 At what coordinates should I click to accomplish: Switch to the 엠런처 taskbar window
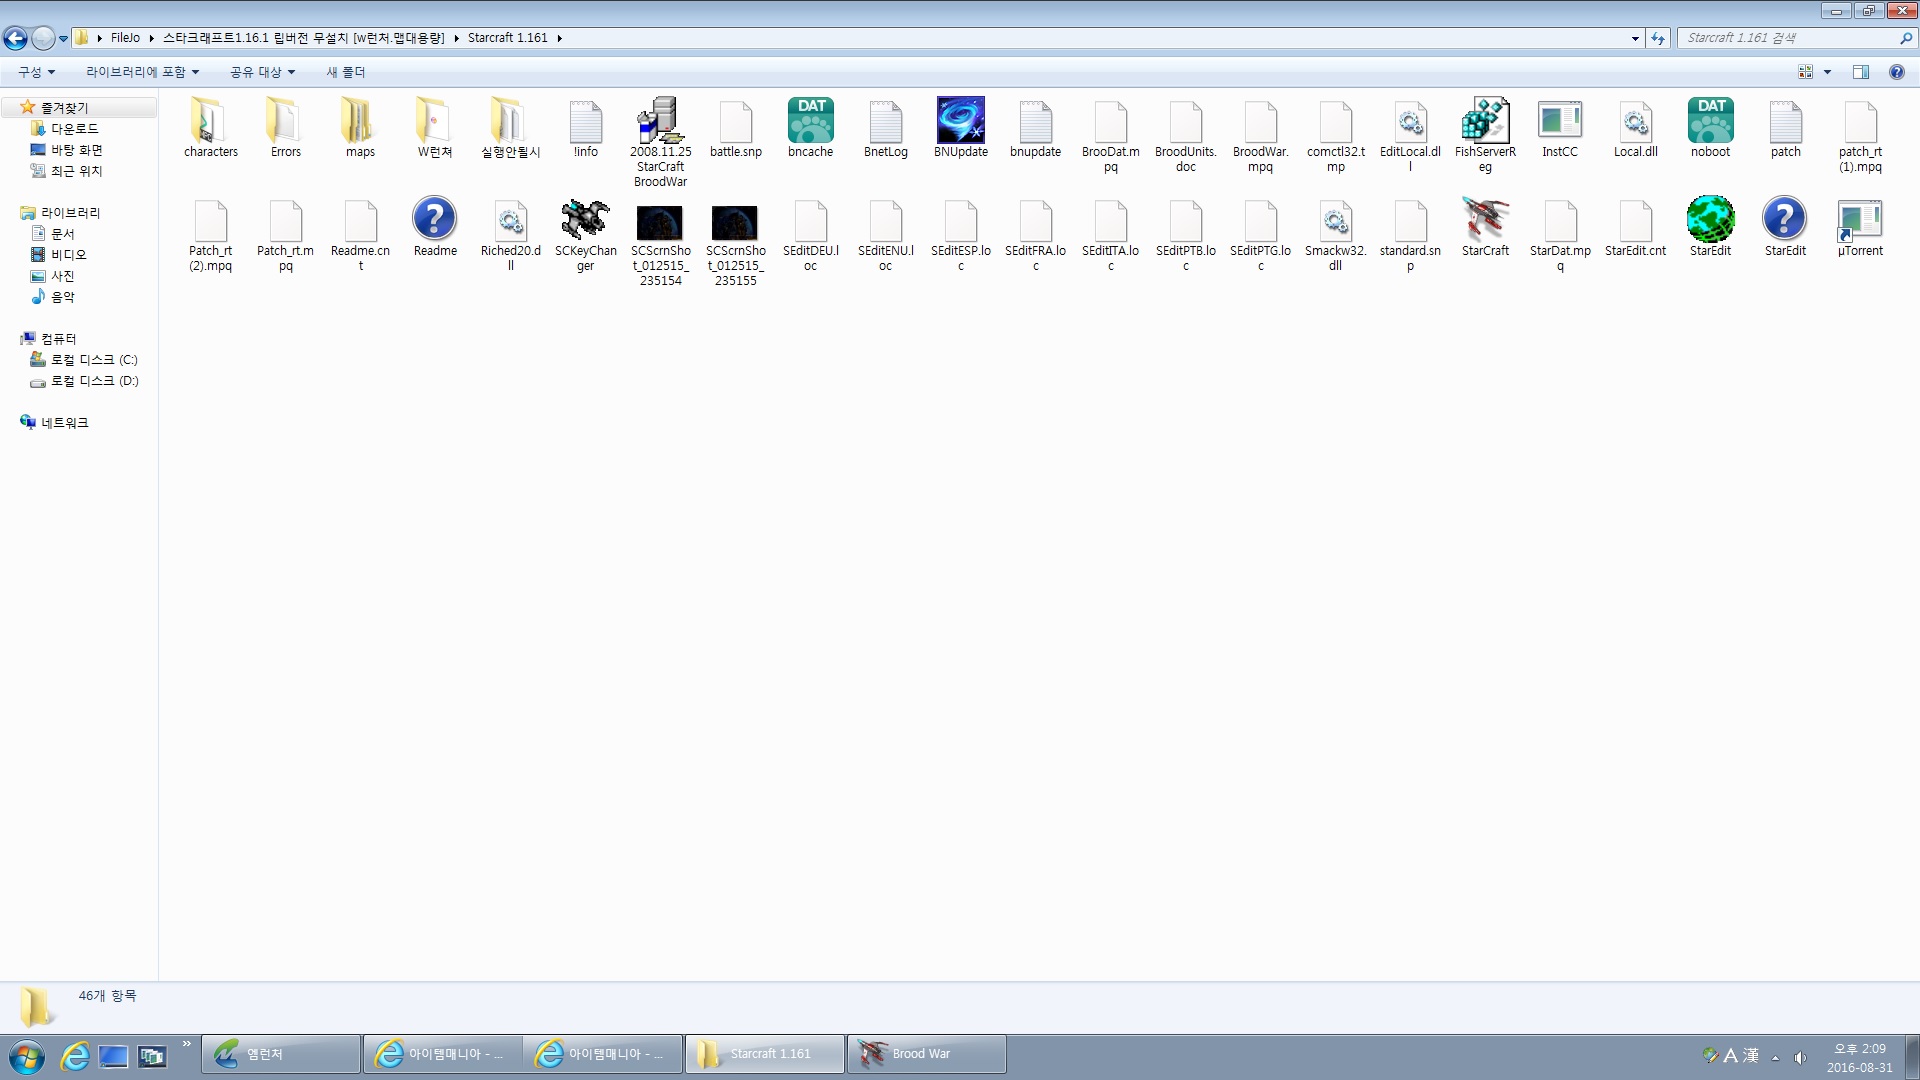point(281,1054)
